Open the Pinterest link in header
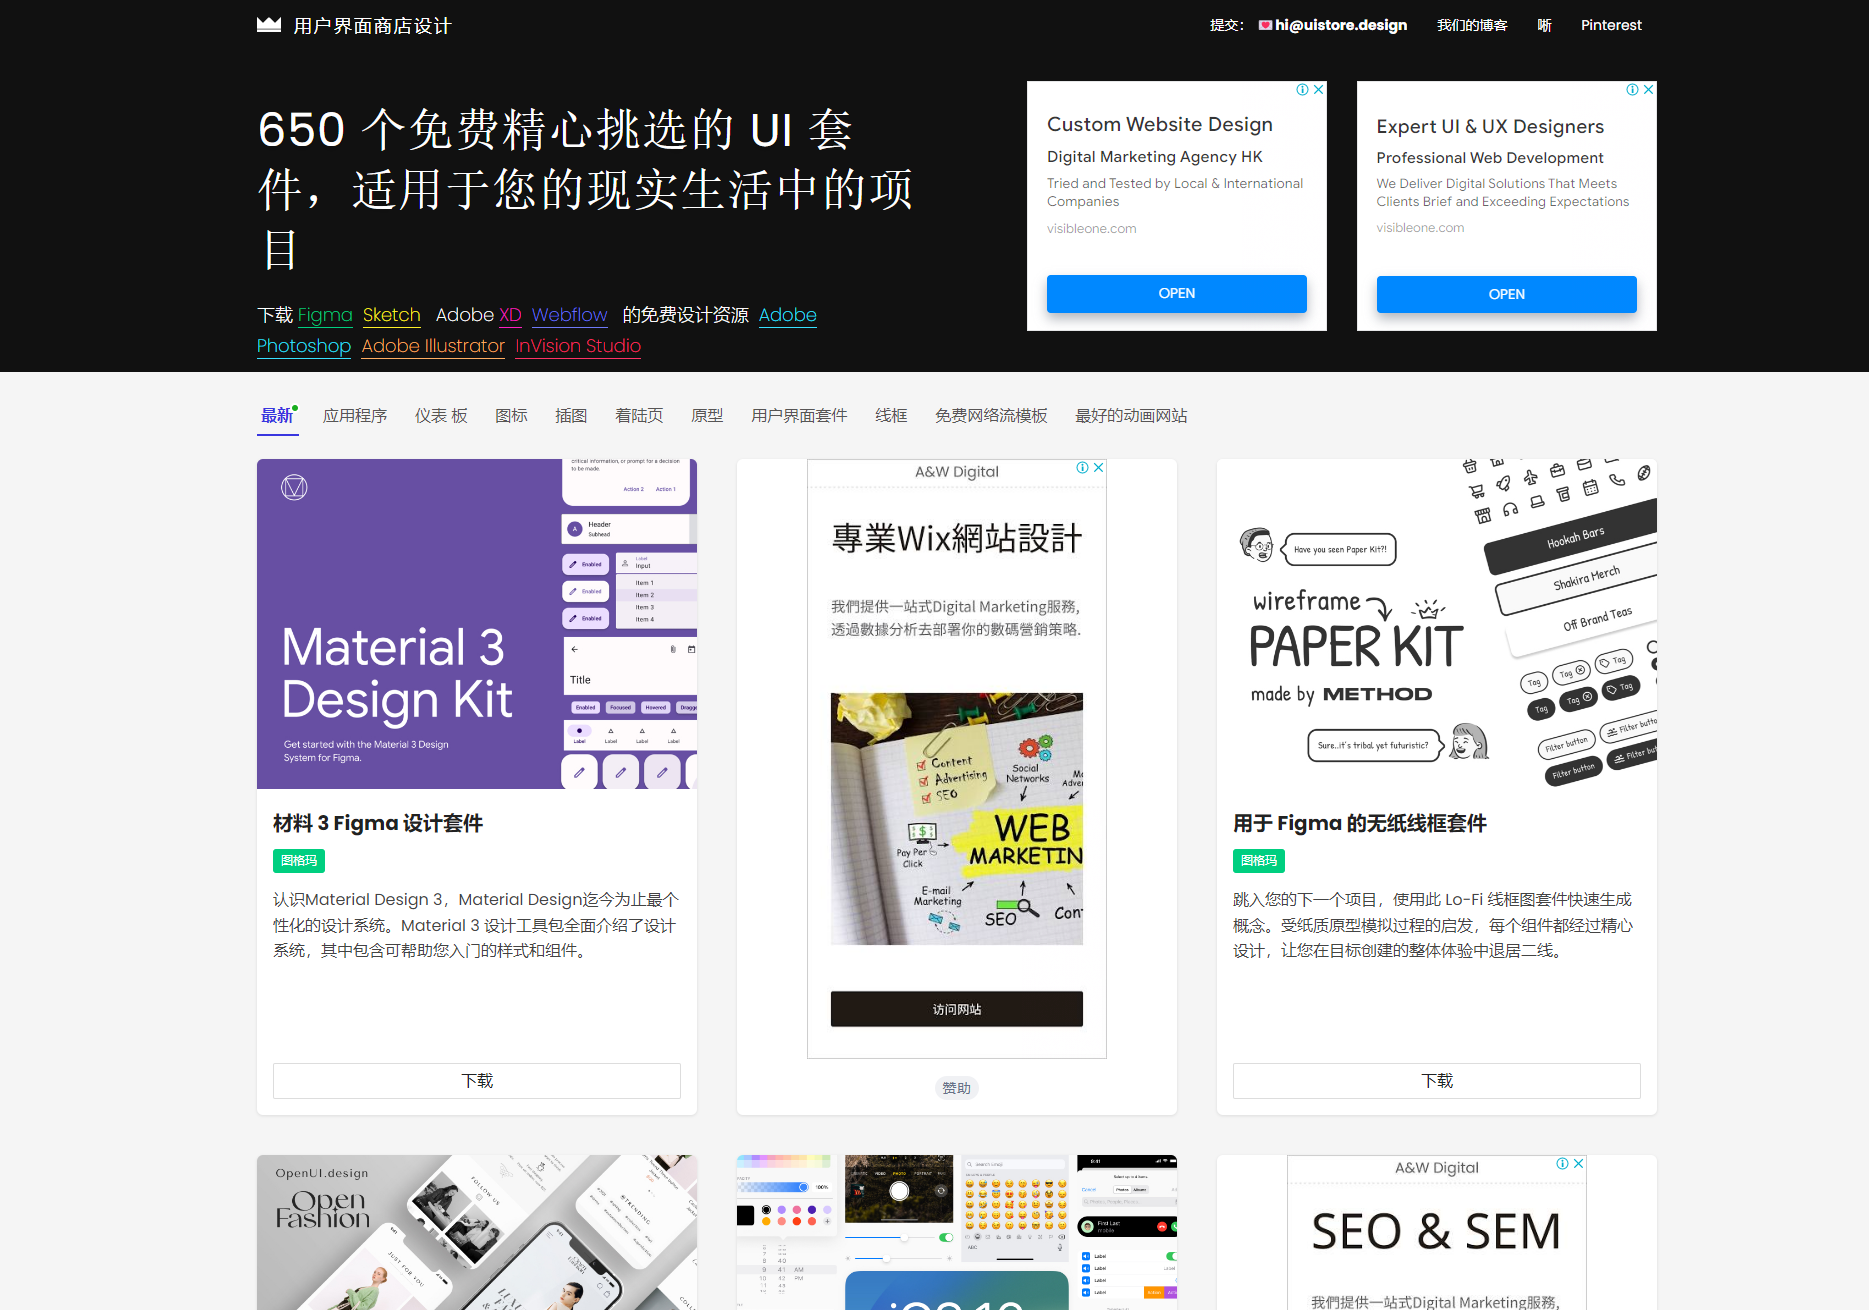1869x1310 pixels. [x=1611, y=25]
